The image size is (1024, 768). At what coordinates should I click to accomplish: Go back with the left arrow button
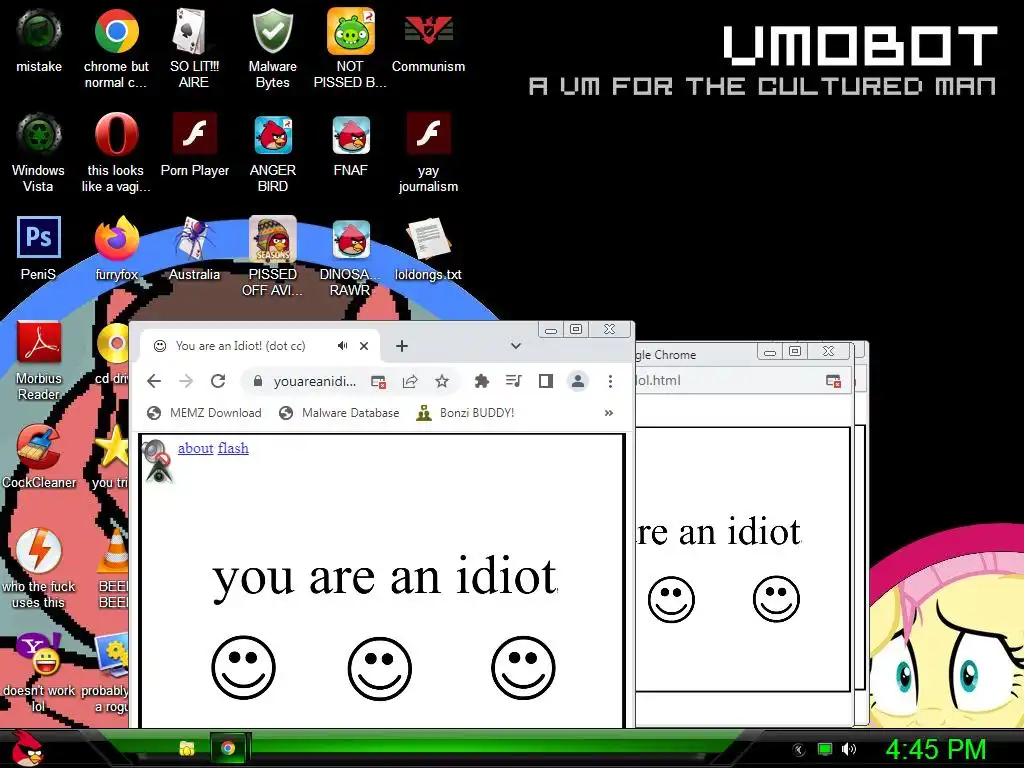point(154,381)
